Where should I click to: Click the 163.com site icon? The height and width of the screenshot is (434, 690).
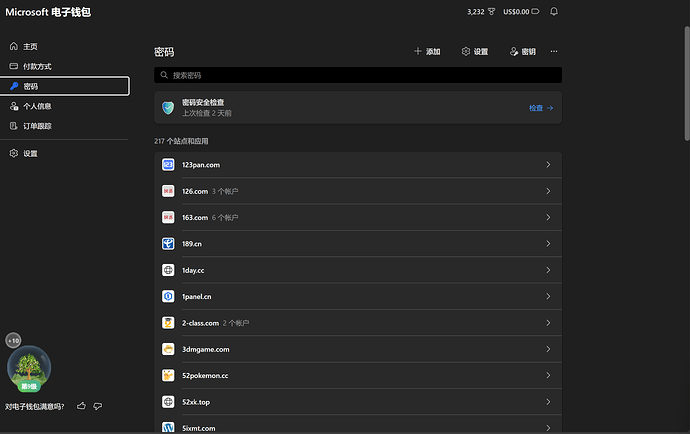(x=168, y=217)
